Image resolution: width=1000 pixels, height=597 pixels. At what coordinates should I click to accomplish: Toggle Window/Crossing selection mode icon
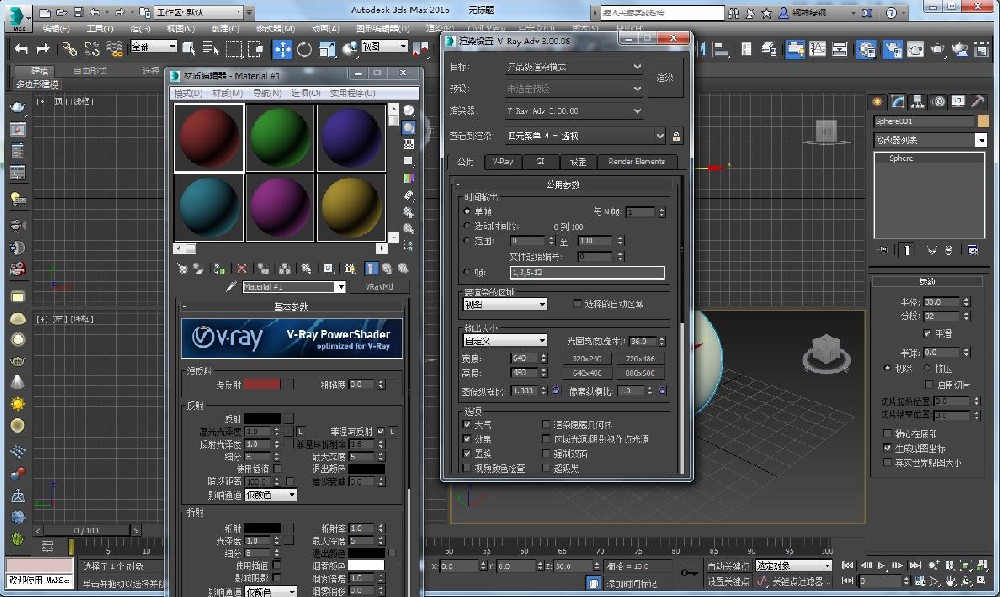256,49
